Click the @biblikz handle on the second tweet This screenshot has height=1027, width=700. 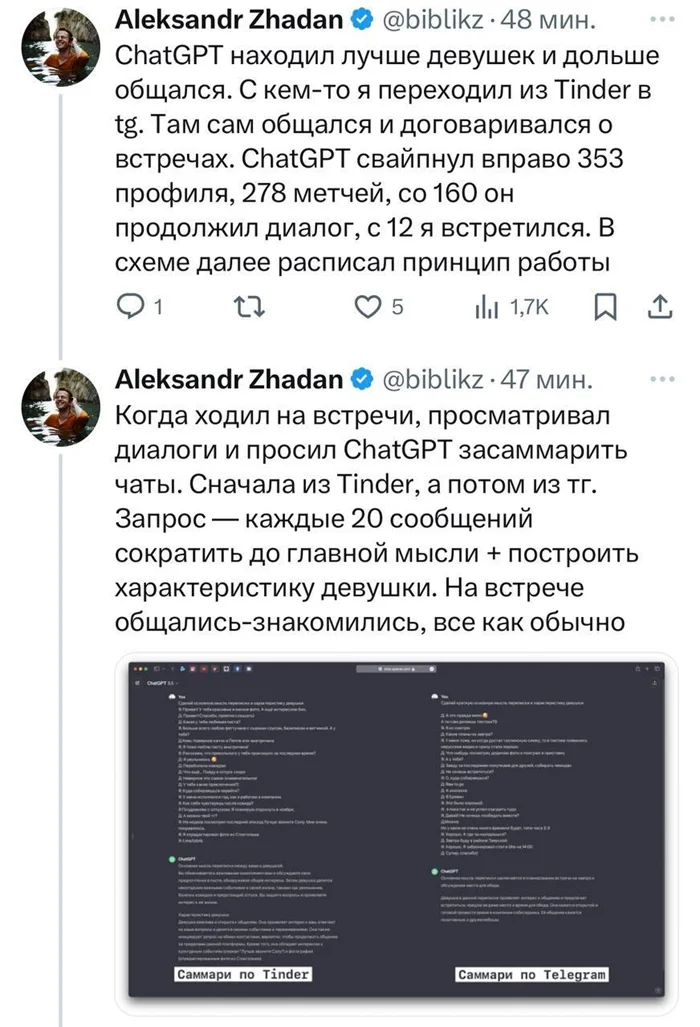[436, 380]
